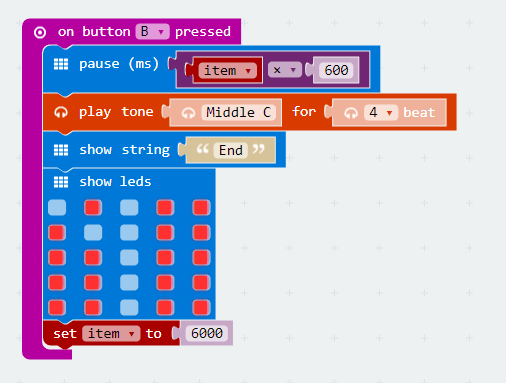Click the target icon on the button pressed block
Screen dimensions: 506x383
click(x=40, y=32)
